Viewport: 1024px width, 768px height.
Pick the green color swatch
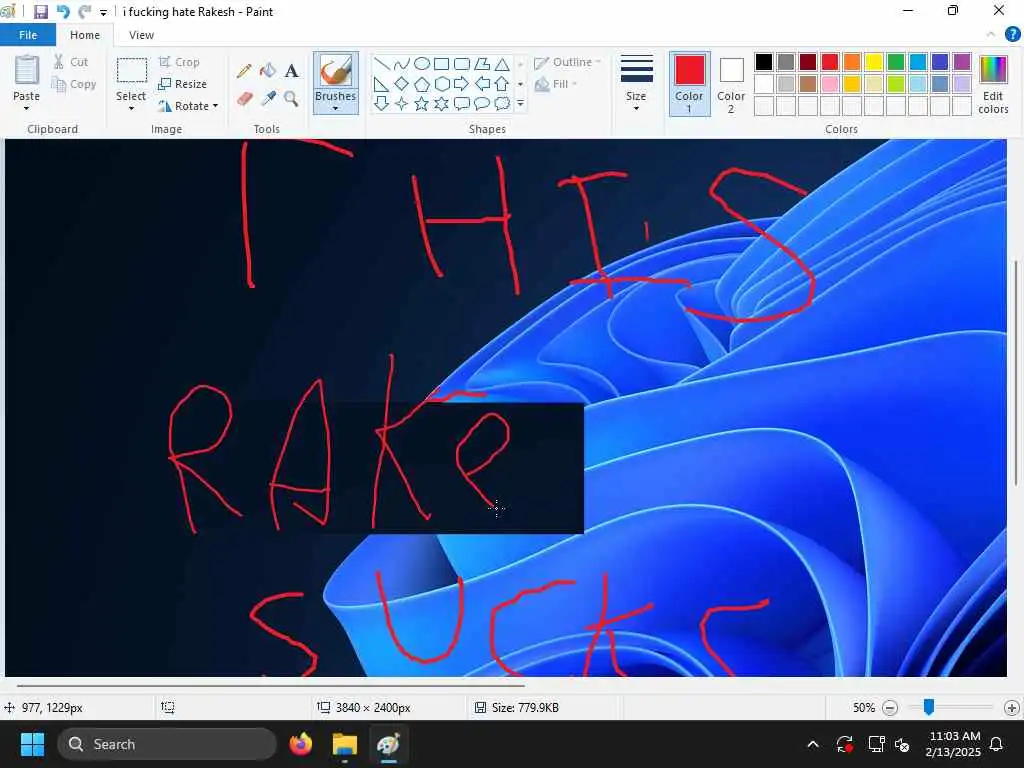pyautogui.click(x=896, y=62)
